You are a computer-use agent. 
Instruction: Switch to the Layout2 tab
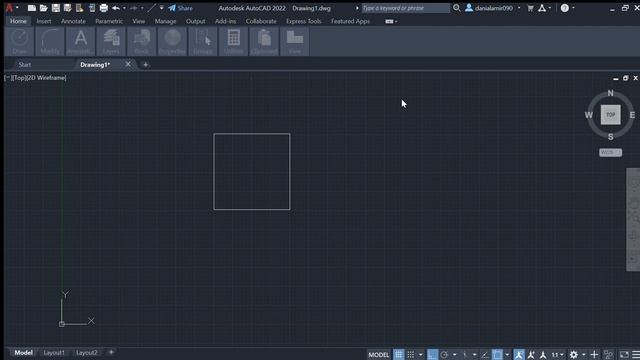coord(87,353)
